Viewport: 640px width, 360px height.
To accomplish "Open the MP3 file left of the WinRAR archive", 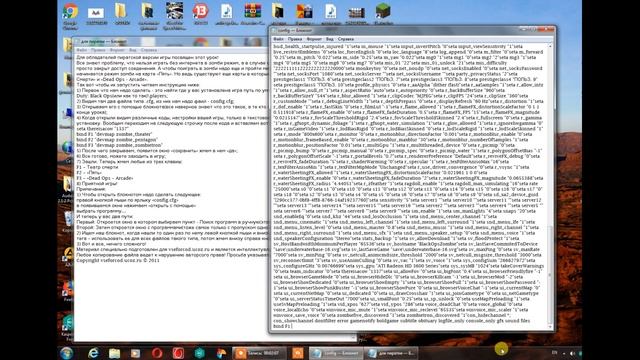I will pos(226,11).
